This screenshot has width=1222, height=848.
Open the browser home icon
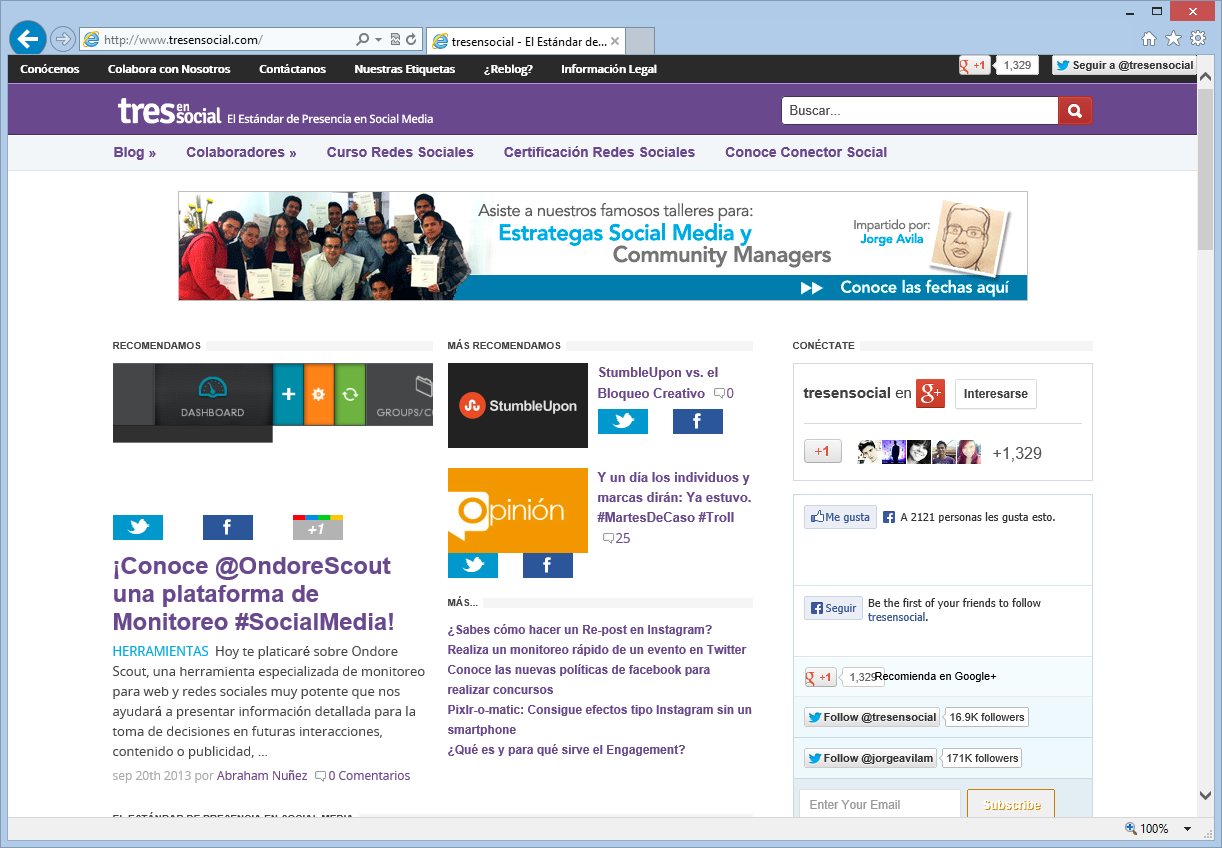pos(1149,39)
